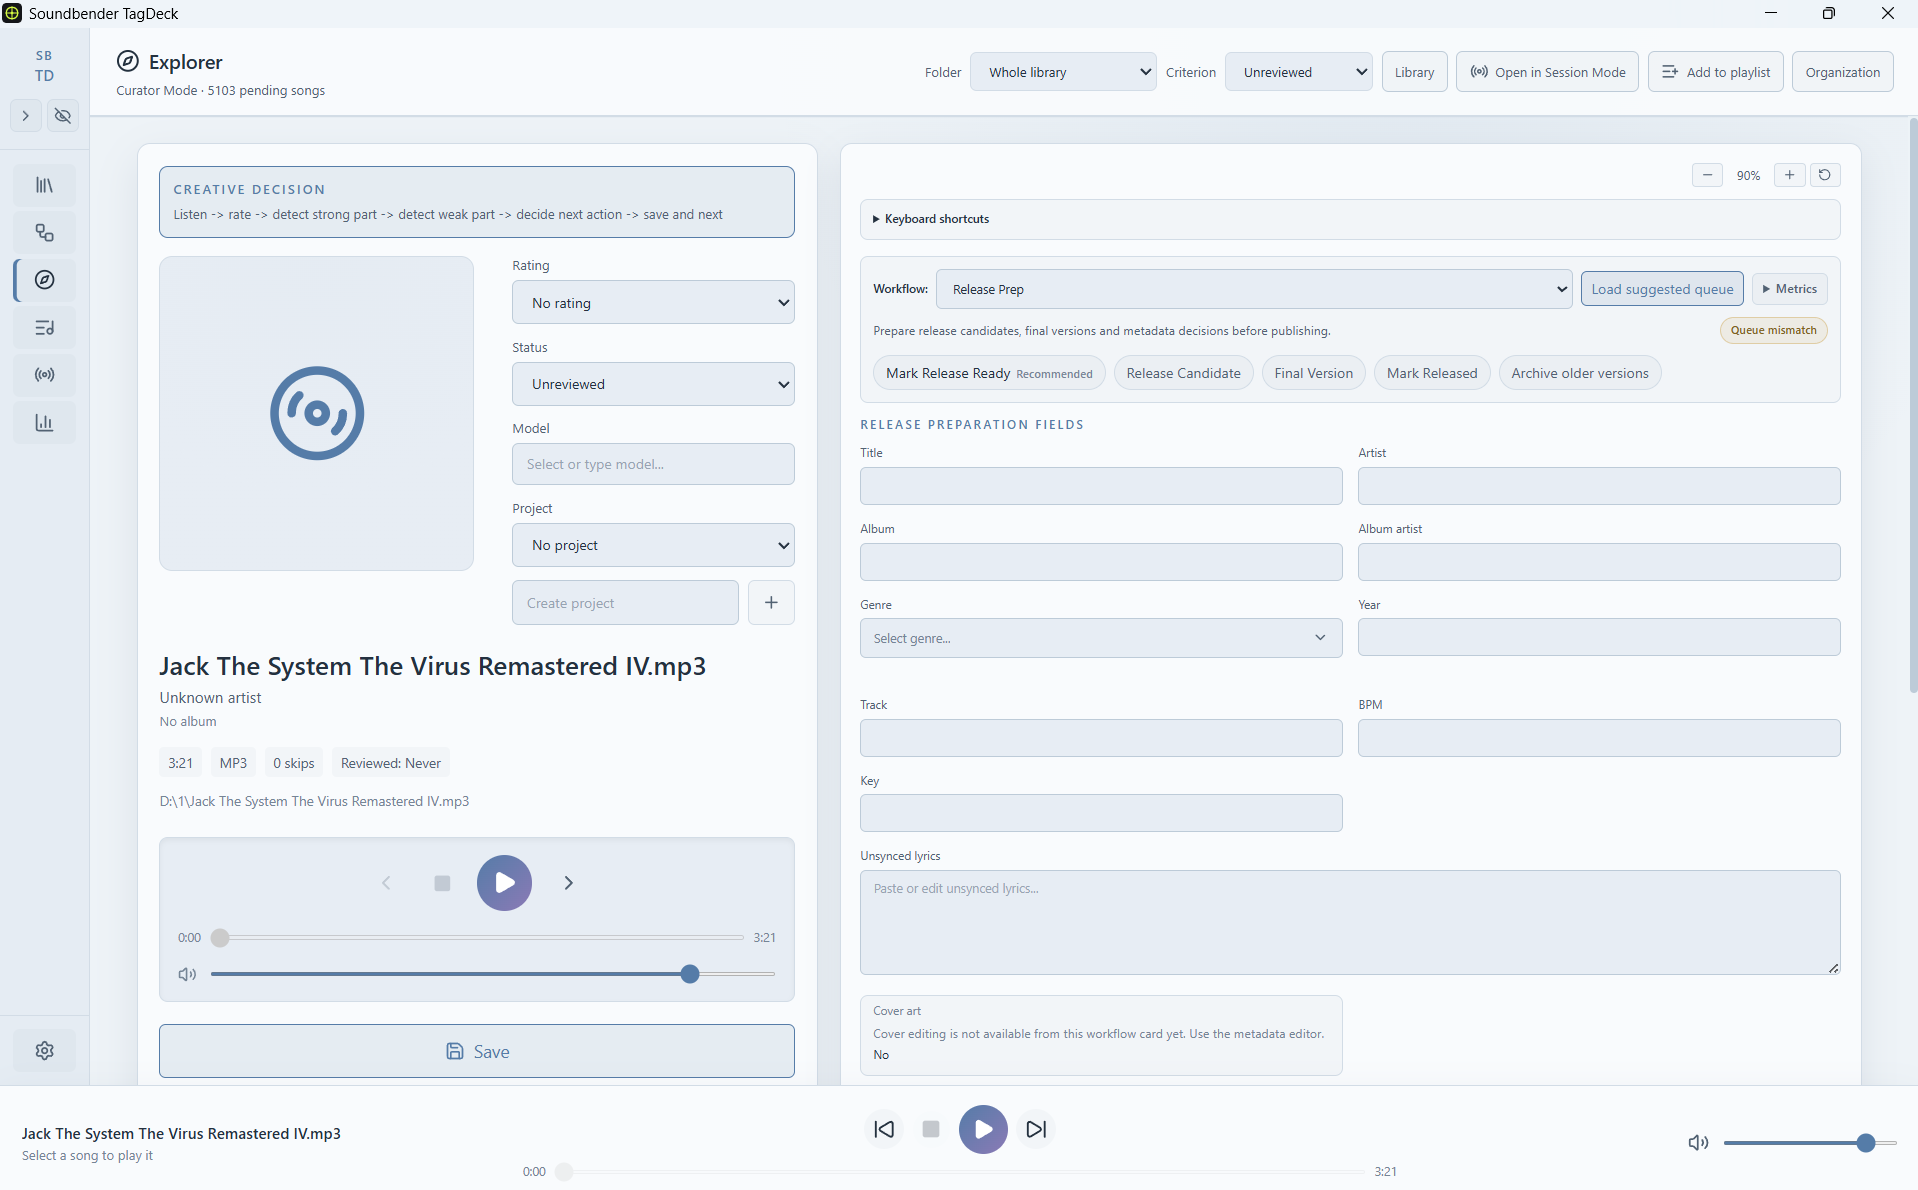Click Load suggested queue
The image size is (1918, 1190).
[x=1662, y=289]
